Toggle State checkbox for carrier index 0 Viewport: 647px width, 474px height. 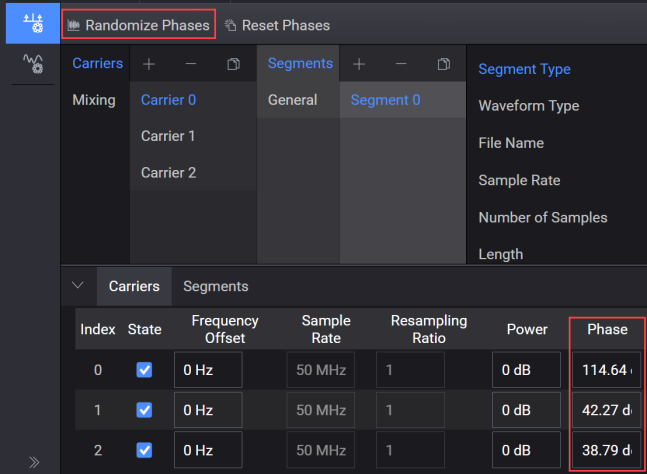pyautogui.click(x=144, y=370)
